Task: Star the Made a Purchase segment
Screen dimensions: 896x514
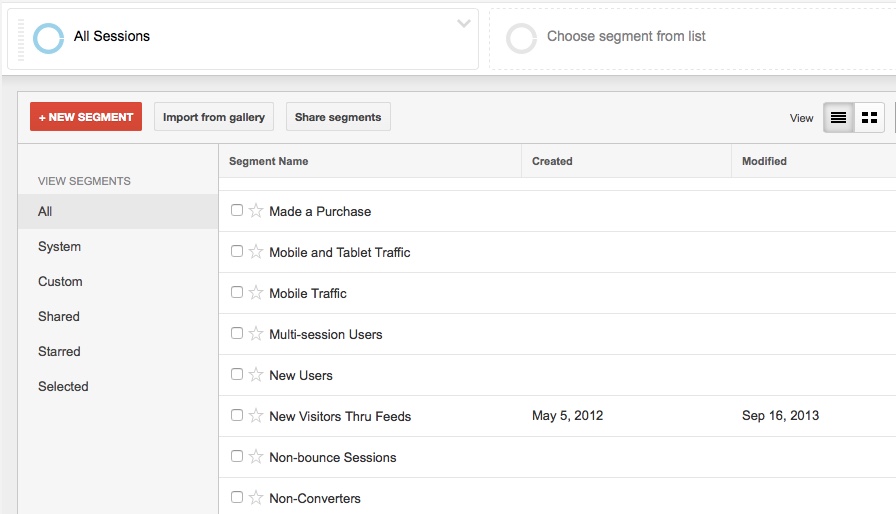Action: pos(256,211)
